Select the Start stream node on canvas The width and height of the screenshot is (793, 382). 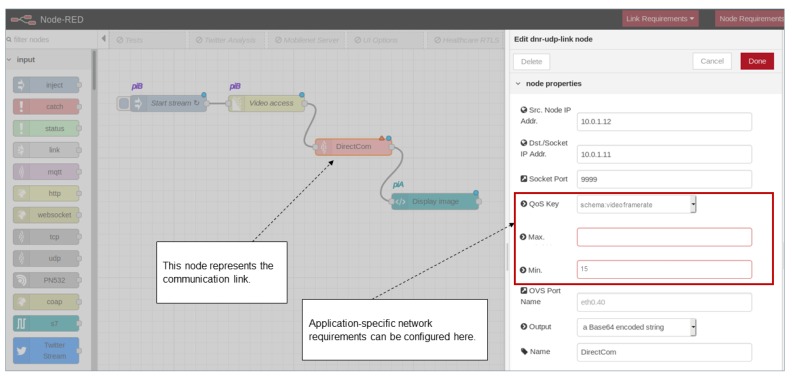169,103
